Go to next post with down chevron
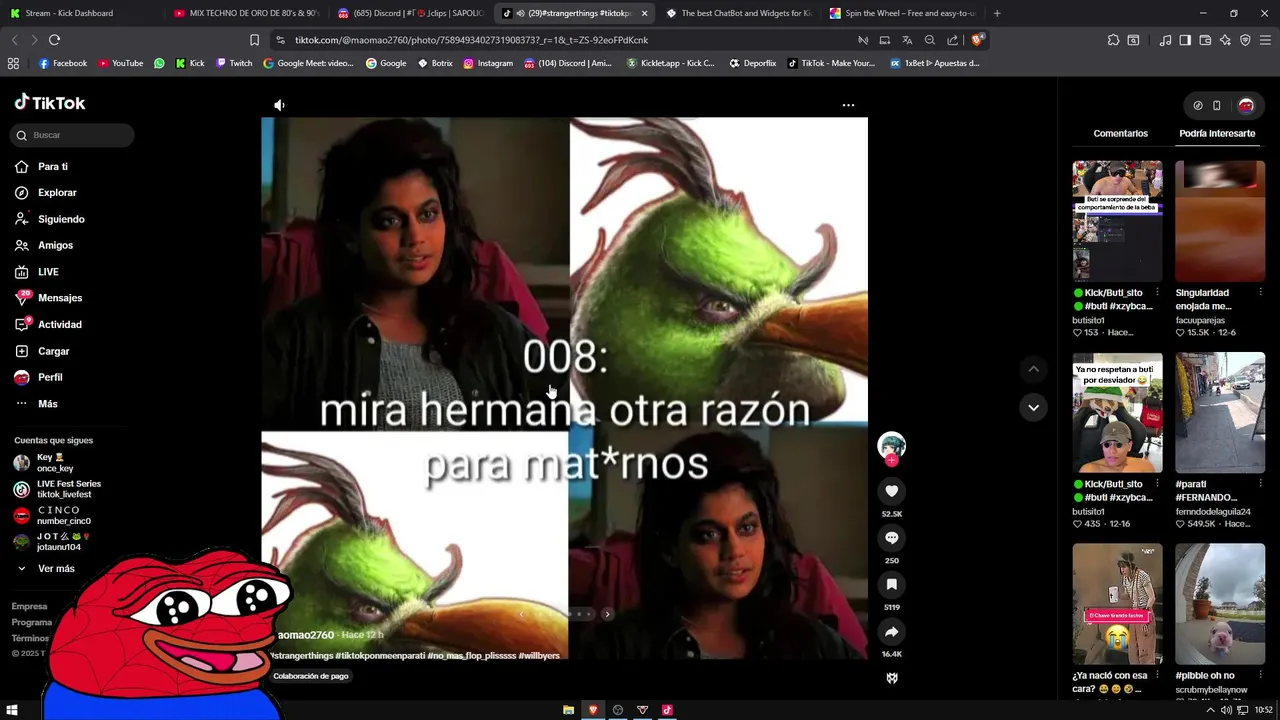The height and width of the screenshot is (720, 1280). pos(1033,407)
